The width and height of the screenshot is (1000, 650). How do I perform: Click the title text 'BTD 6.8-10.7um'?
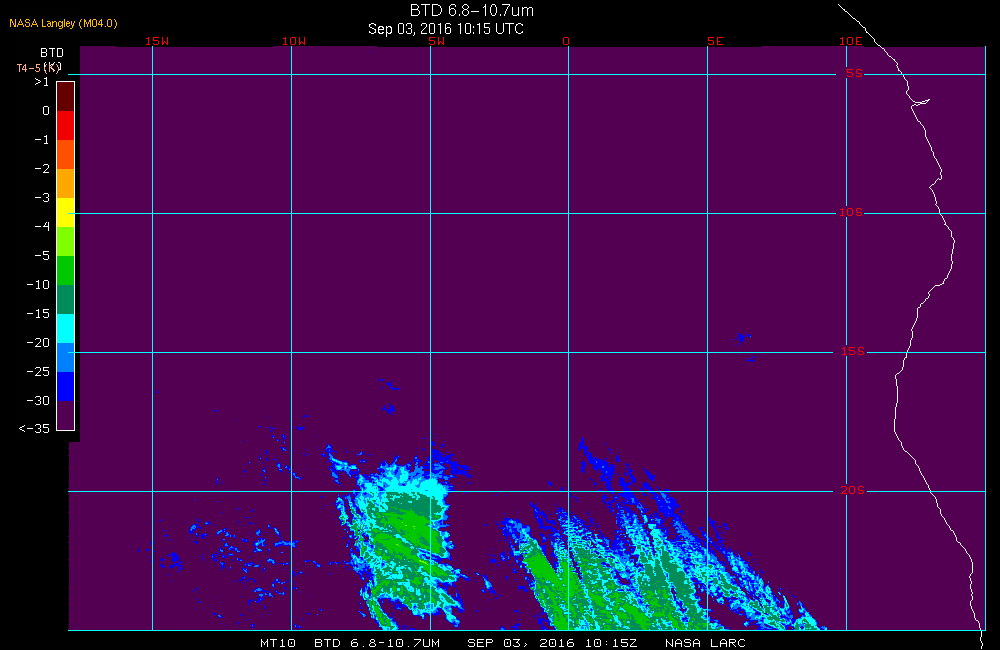coord(471,10)
